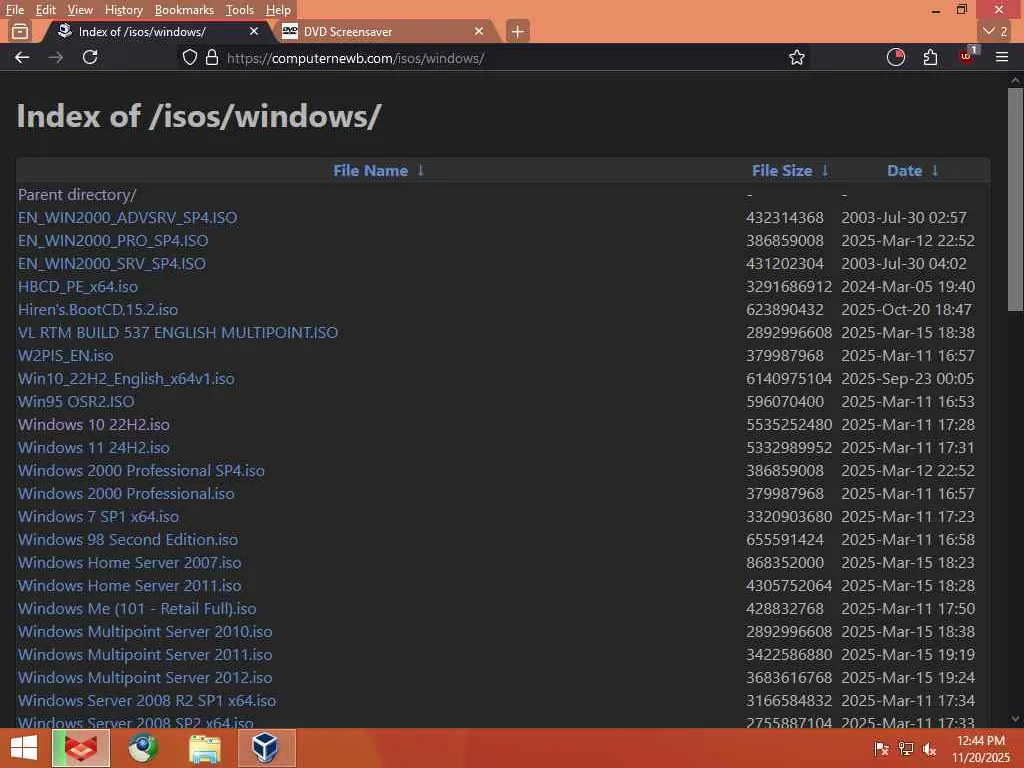The width and height of the screenshot is (1024, 768).
Task: Download Windows 11 24H2.iso
Action: (x=93, y=447)
